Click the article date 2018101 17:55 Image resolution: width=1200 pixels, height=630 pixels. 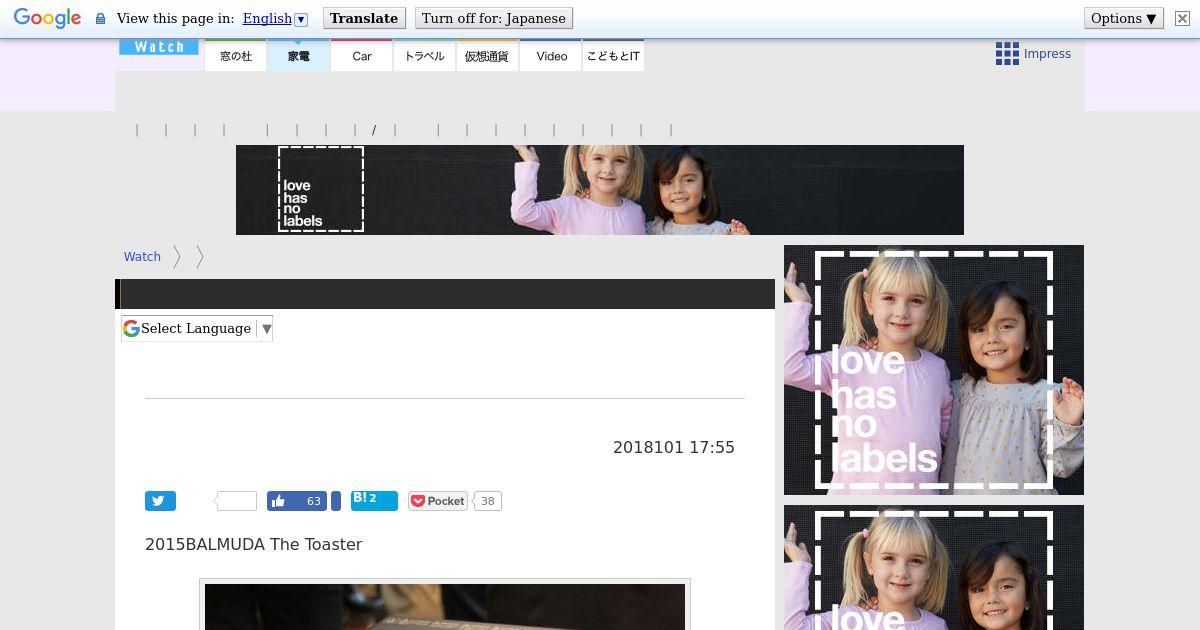pos(674,447)
